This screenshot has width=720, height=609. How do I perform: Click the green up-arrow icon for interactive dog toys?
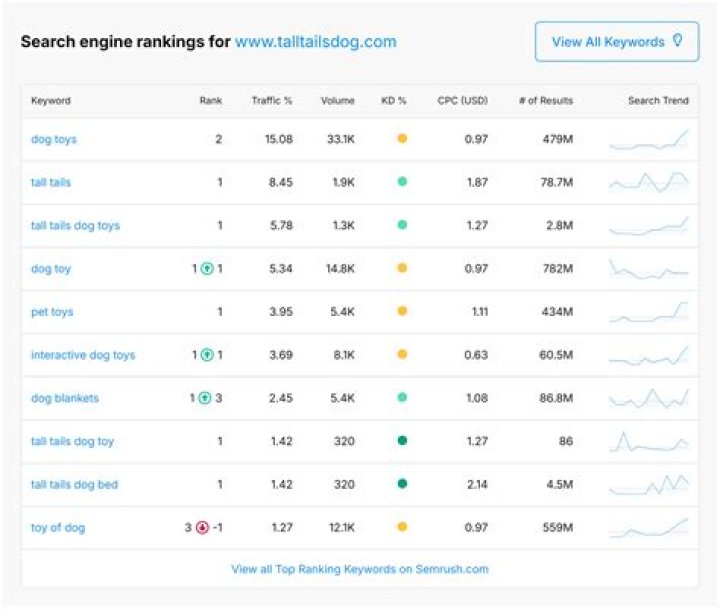tap(207, 355)
